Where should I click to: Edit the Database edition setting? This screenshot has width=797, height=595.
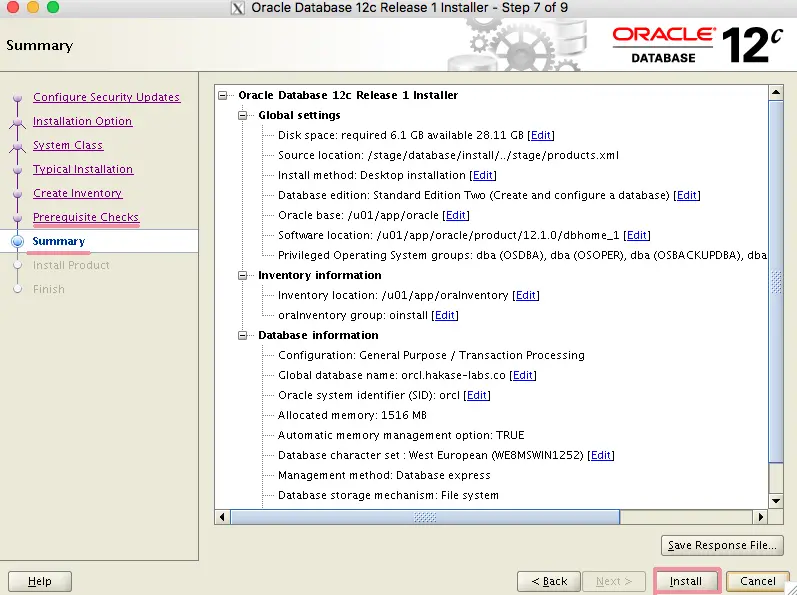pos(687,195)
